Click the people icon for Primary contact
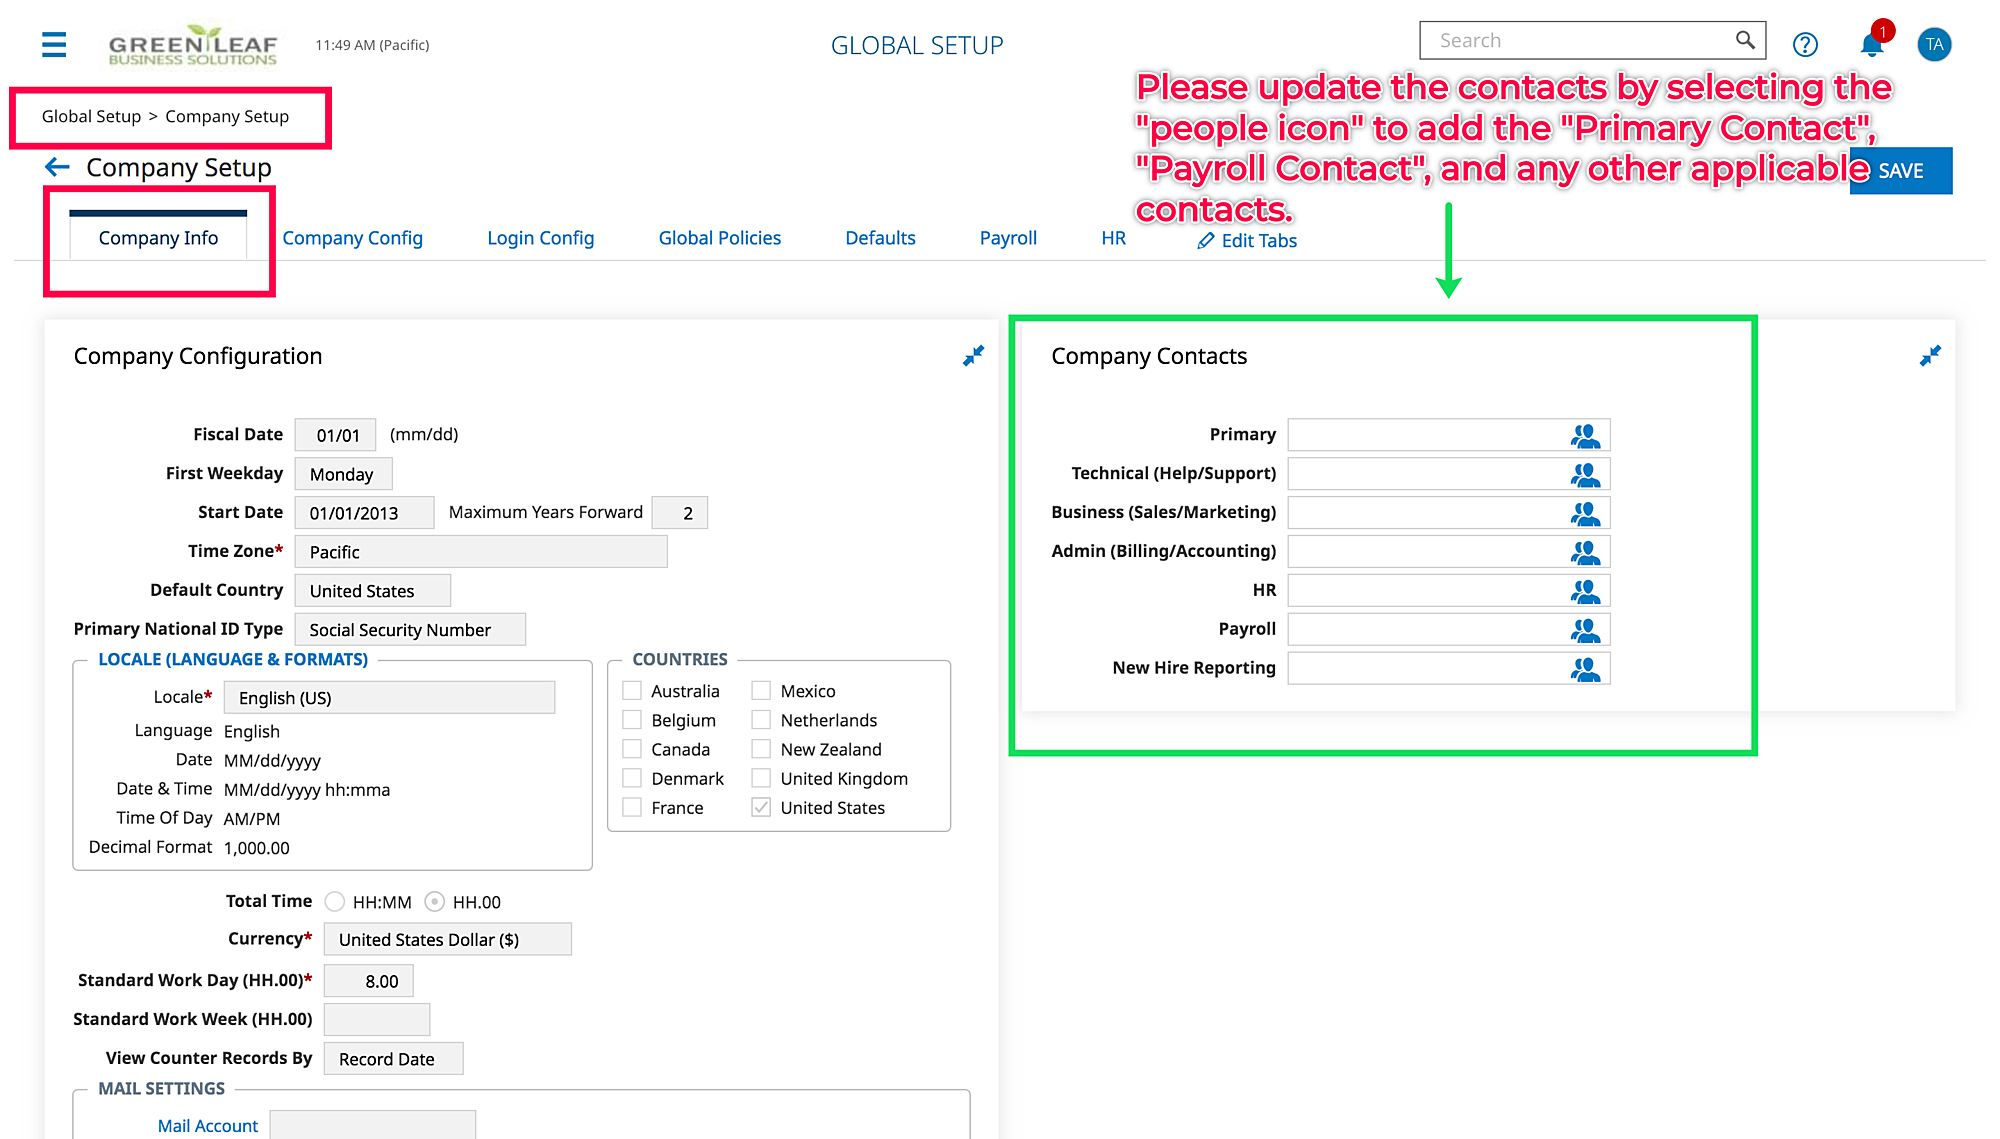Image resolution: width=2000 pixels, height=1139 pixels. [x=1585, y=436]
